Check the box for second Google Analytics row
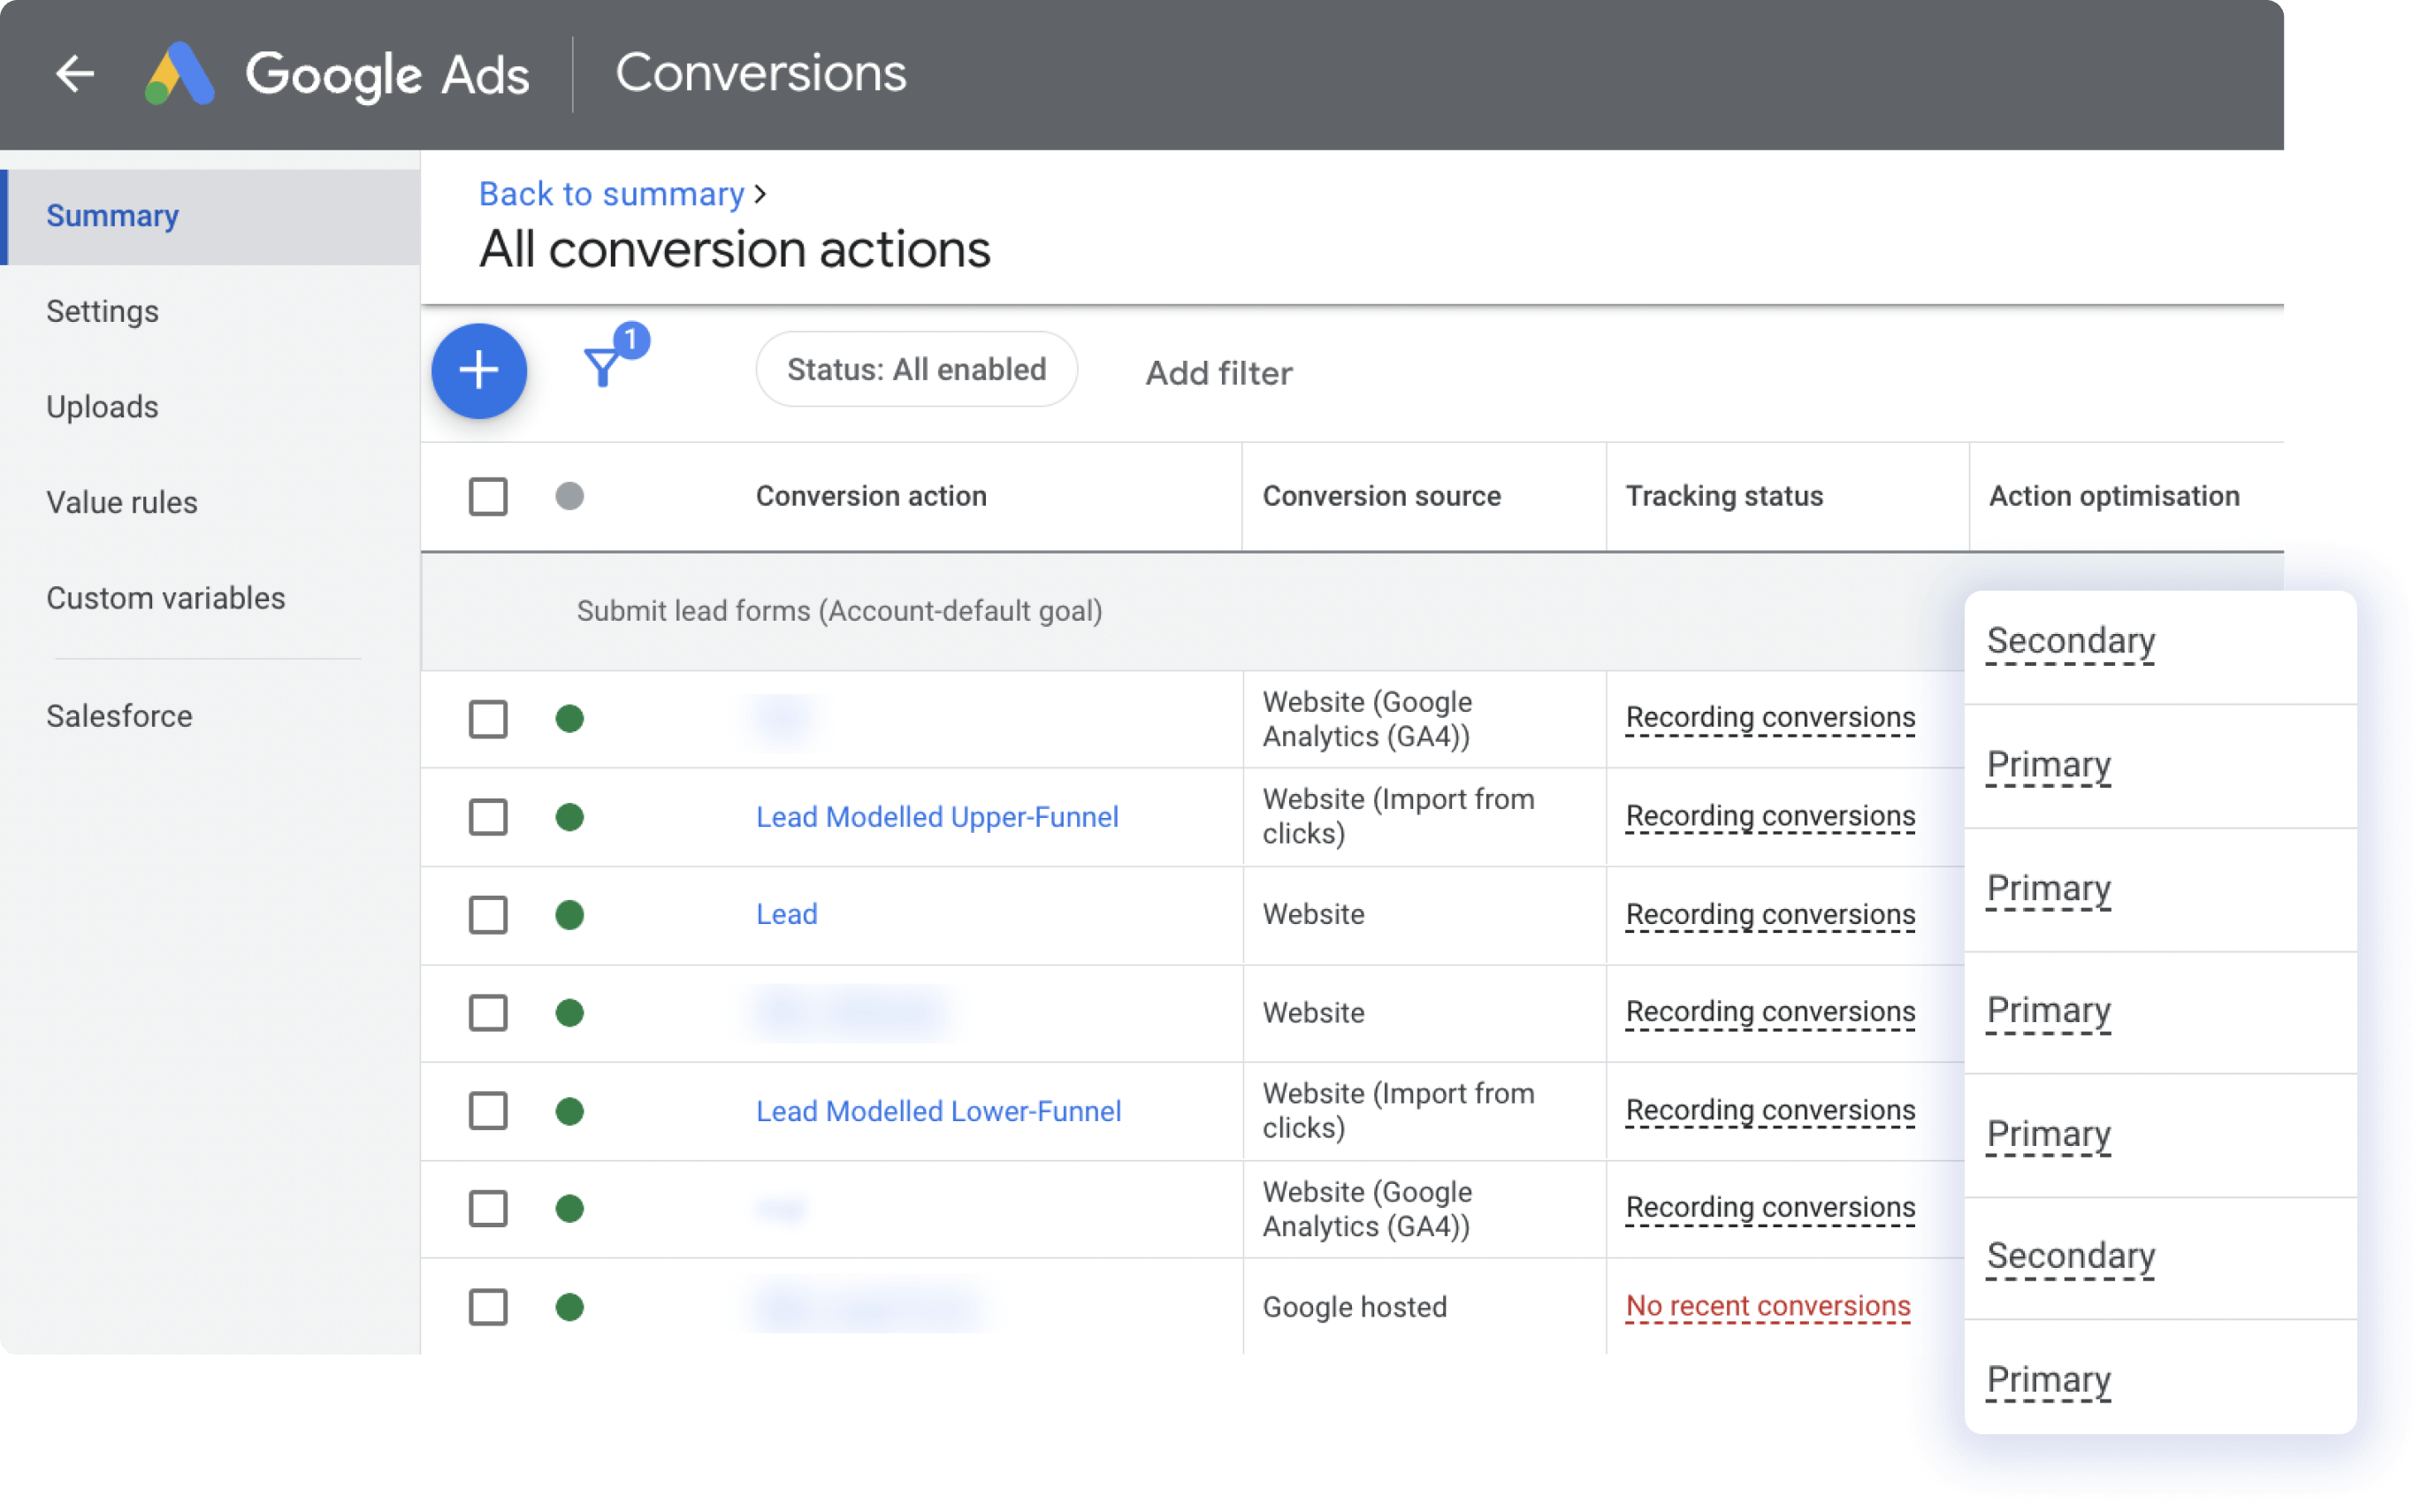 (488, 1209)
